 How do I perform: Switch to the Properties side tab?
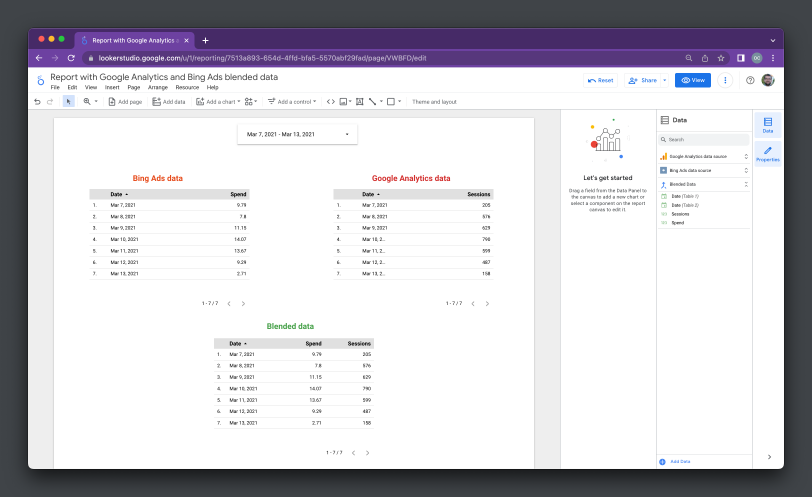click(x=768, y=154)
